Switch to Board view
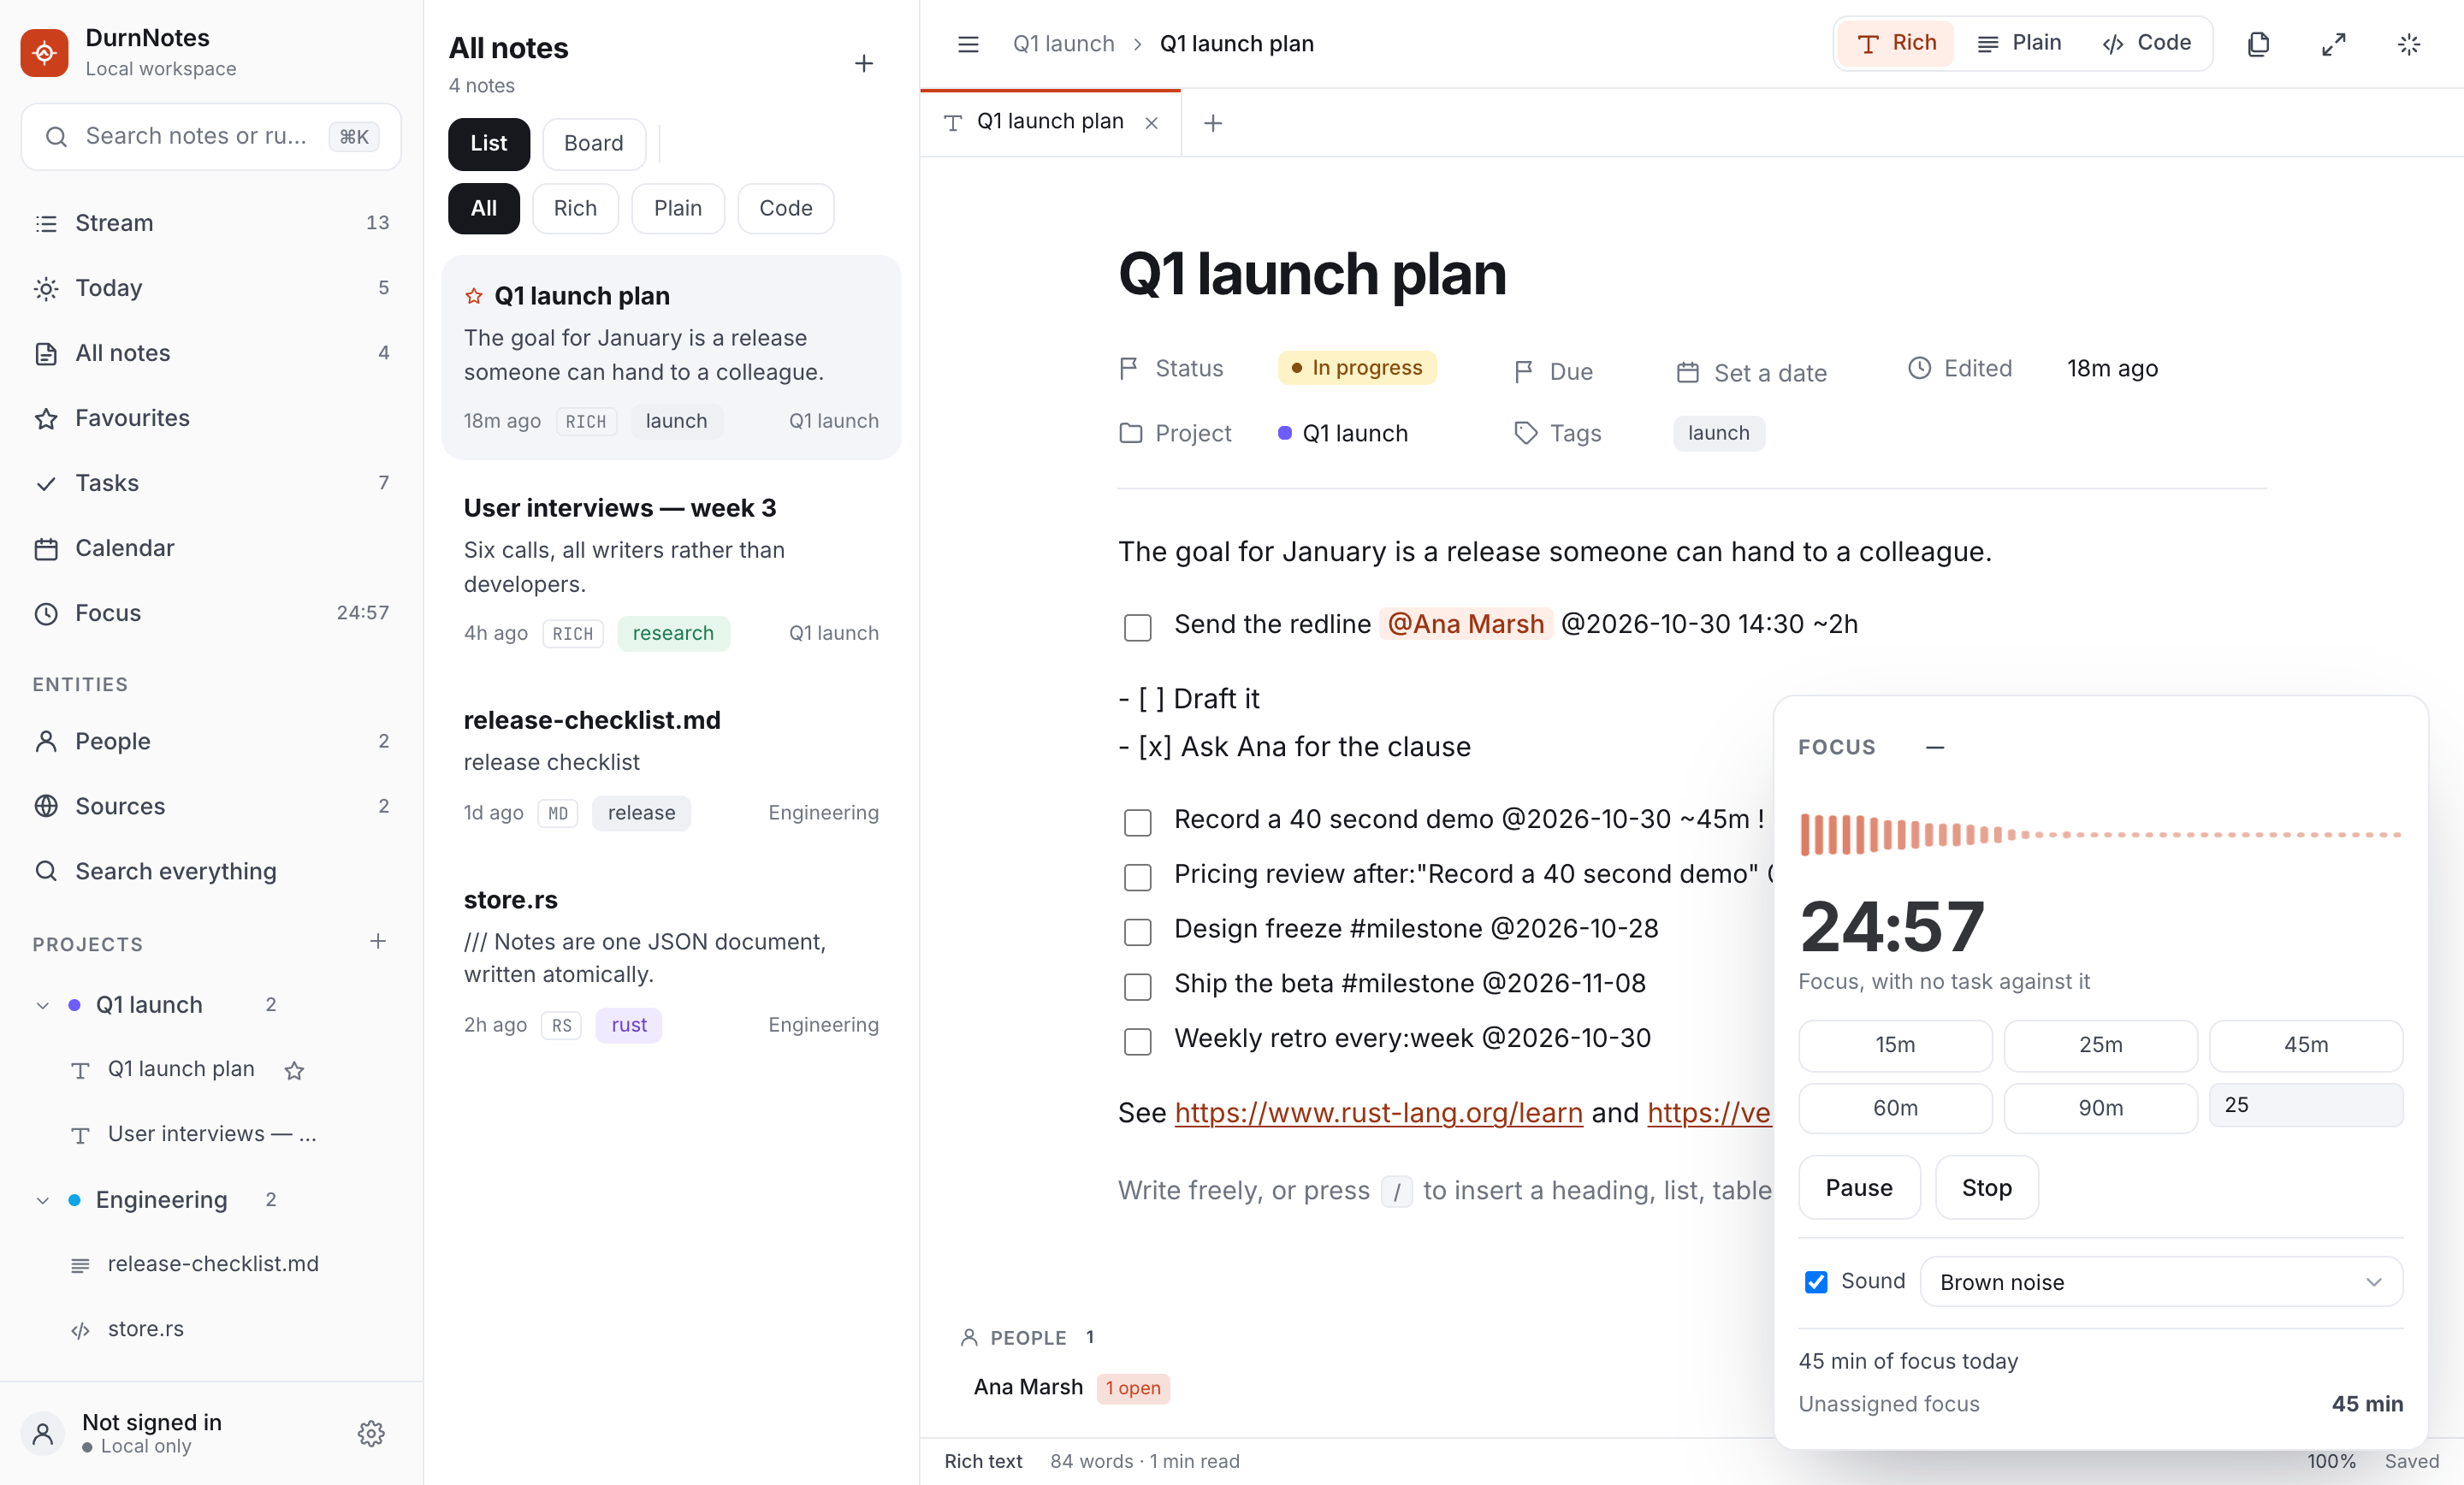This screenshot has height=1485, width=2464. pyautogui.click(x=593, y=143)
